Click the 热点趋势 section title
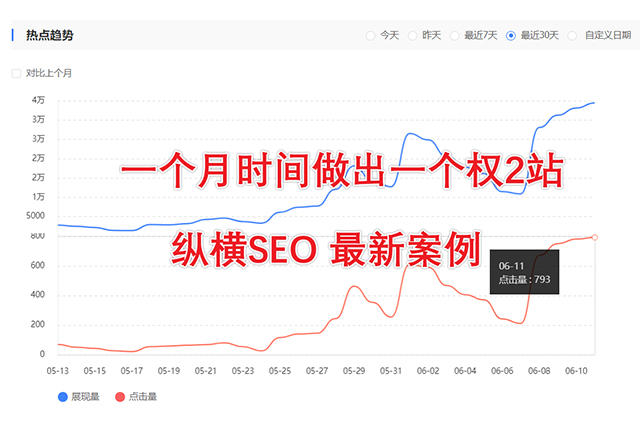 click(49, 35)
